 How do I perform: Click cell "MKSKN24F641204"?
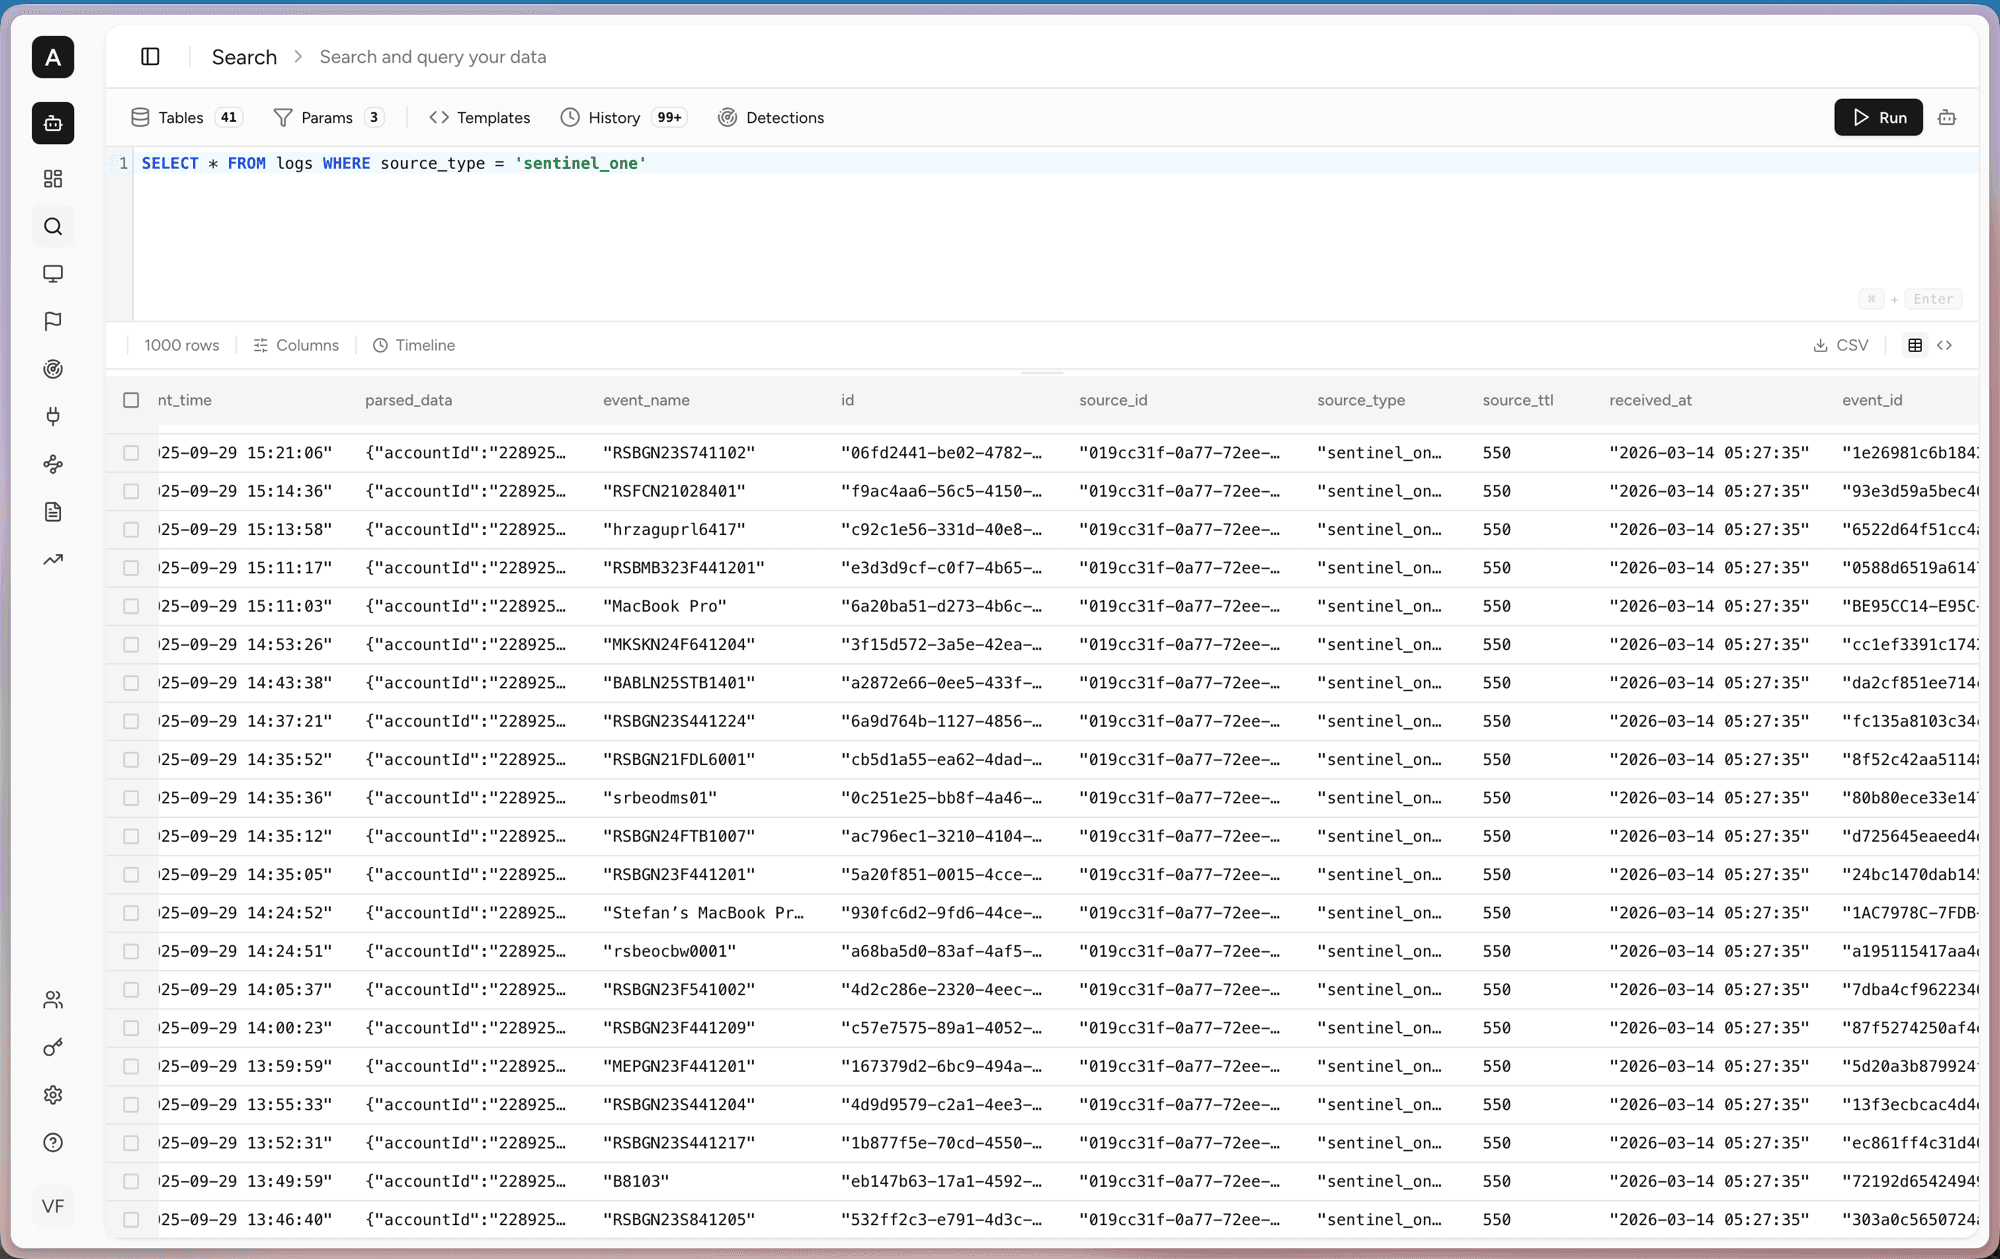(679, 645)
